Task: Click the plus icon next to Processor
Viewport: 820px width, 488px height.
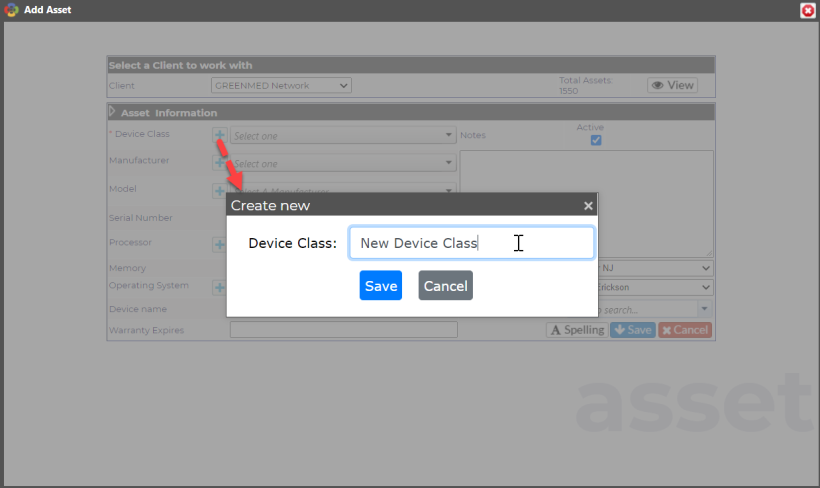Action: (220, 244)
